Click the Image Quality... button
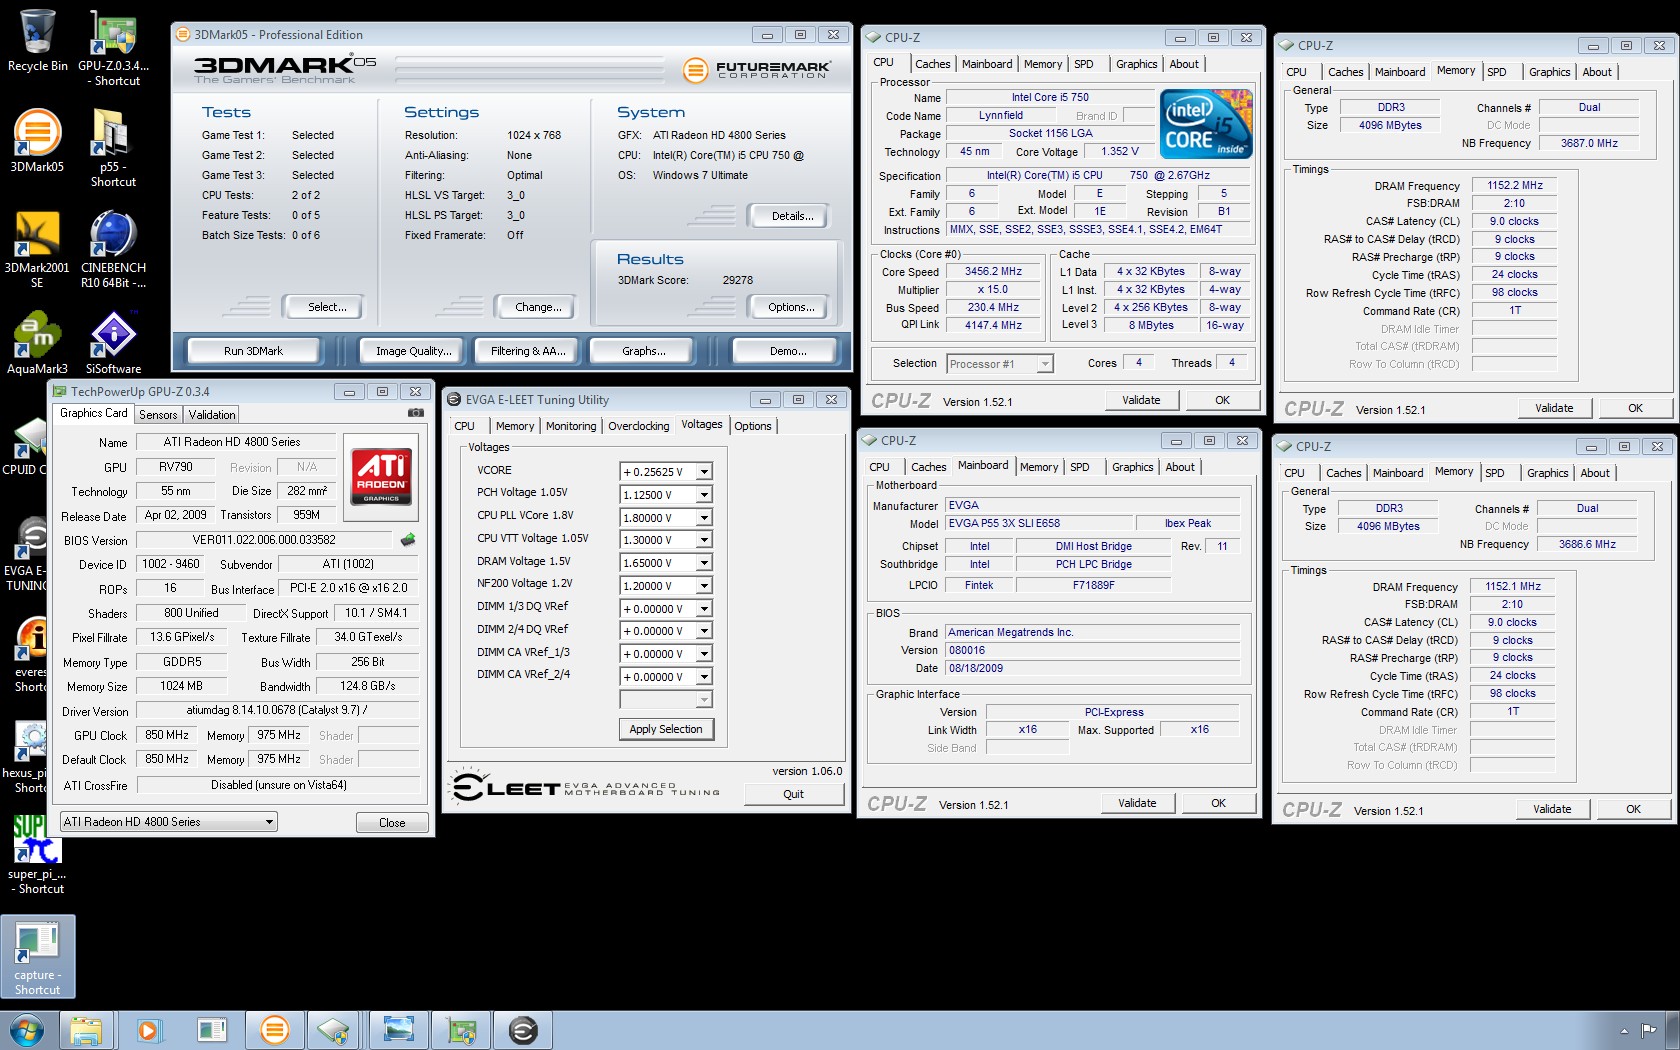1680x1050 pixels. pyautogui.click(x=414, y=351)
